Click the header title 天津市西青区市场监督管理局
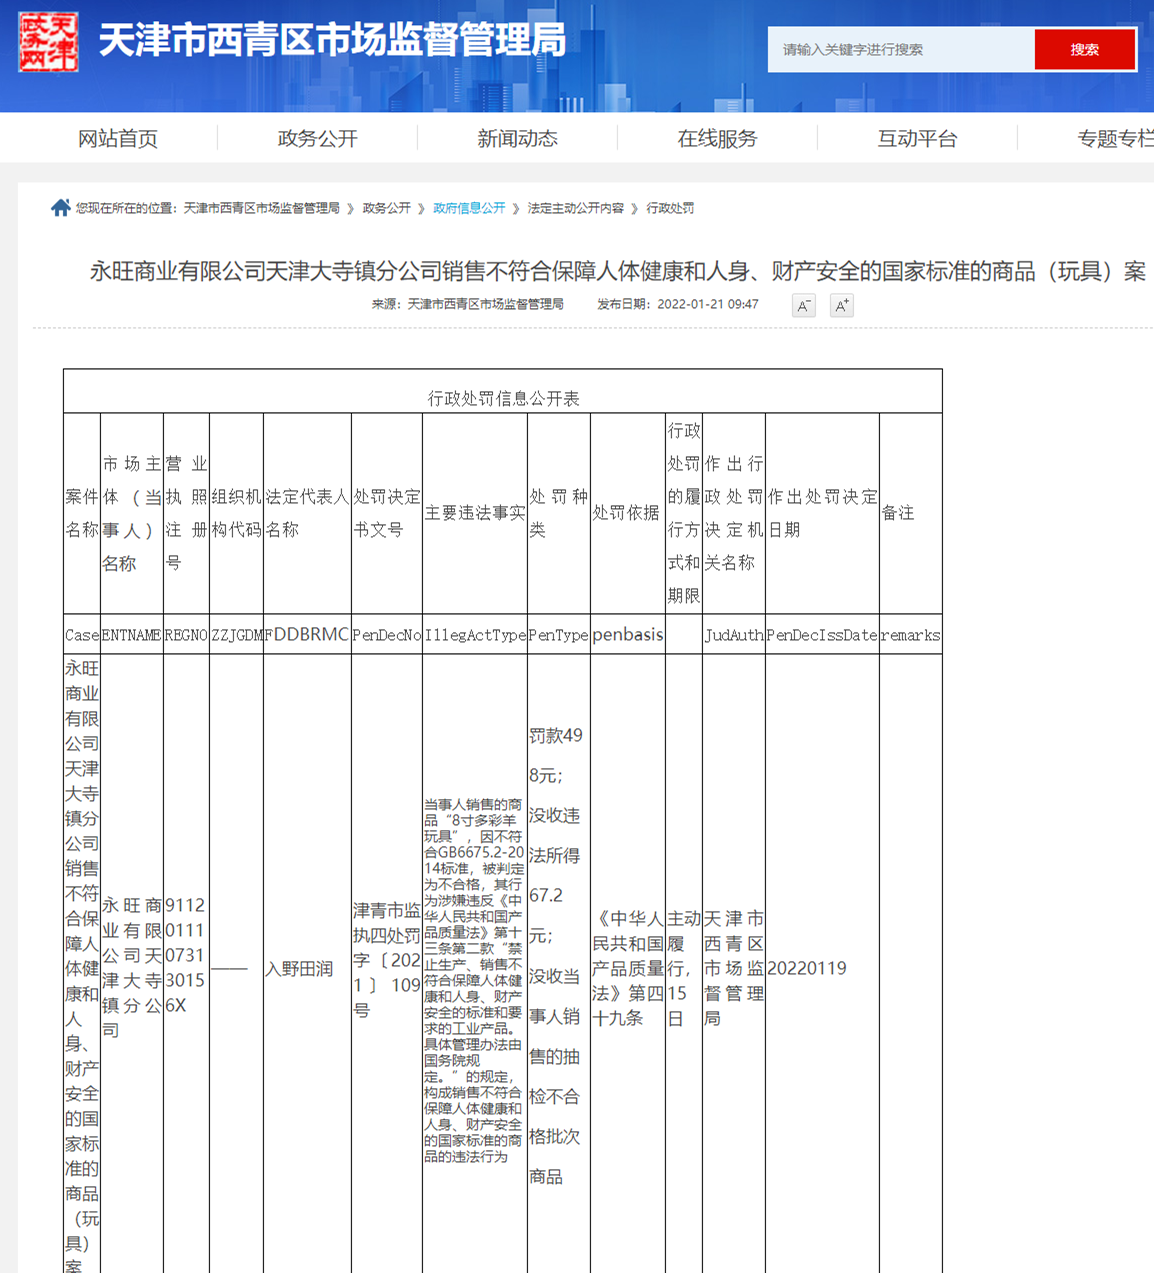This screenshot has height=1273, width=1154. (333, 41)
